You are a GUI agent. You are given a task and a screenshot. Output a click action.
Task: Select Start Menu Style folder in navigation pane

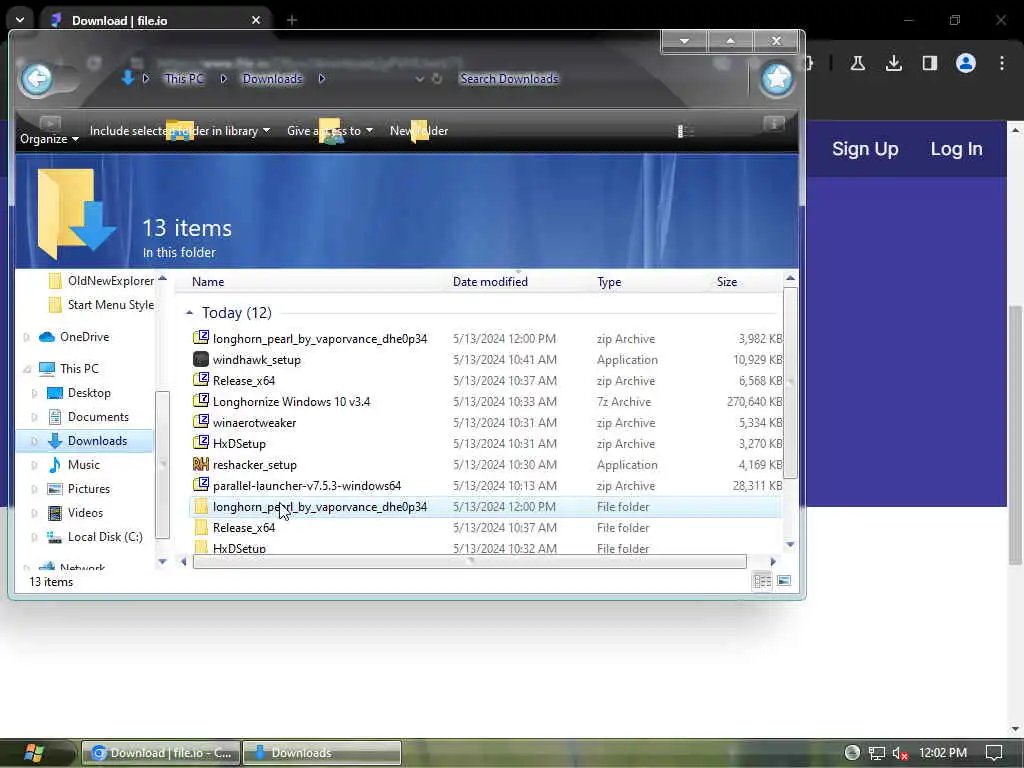[x=110, y=305]
